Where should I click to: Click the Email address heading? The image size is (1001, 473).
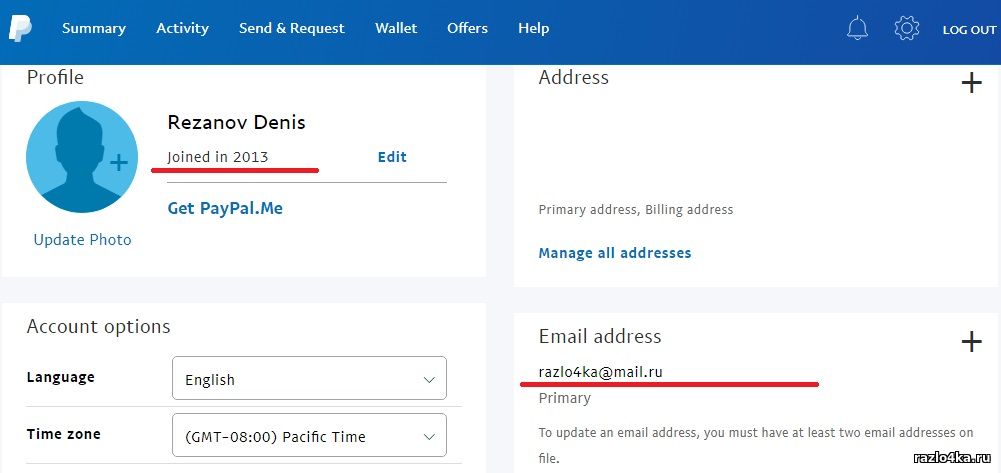[x=599, y=336]
